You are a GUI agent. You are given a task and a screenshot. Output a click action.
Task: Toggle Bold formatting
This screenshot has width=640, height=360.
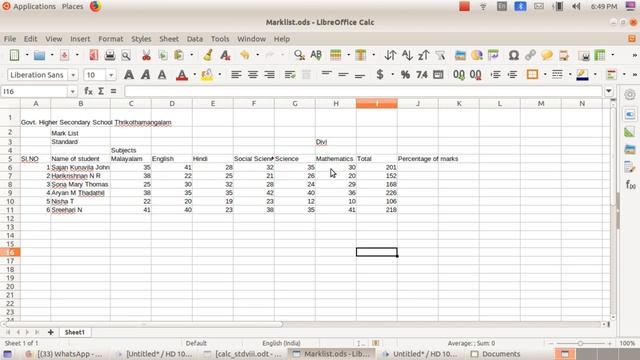[129, 75]
